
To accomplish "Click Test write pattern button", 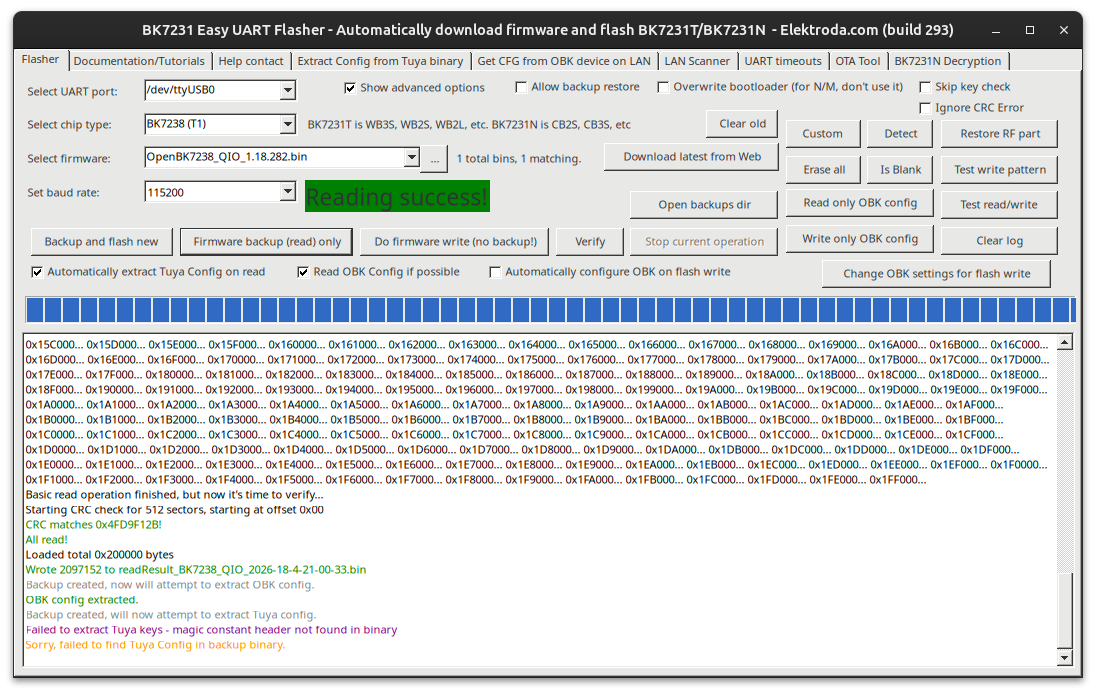I will [x=1000, y=169].
